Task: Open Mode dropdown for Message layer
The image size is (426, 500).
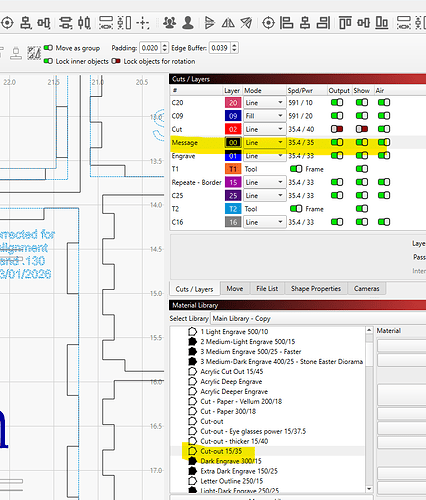Action: 264,143
